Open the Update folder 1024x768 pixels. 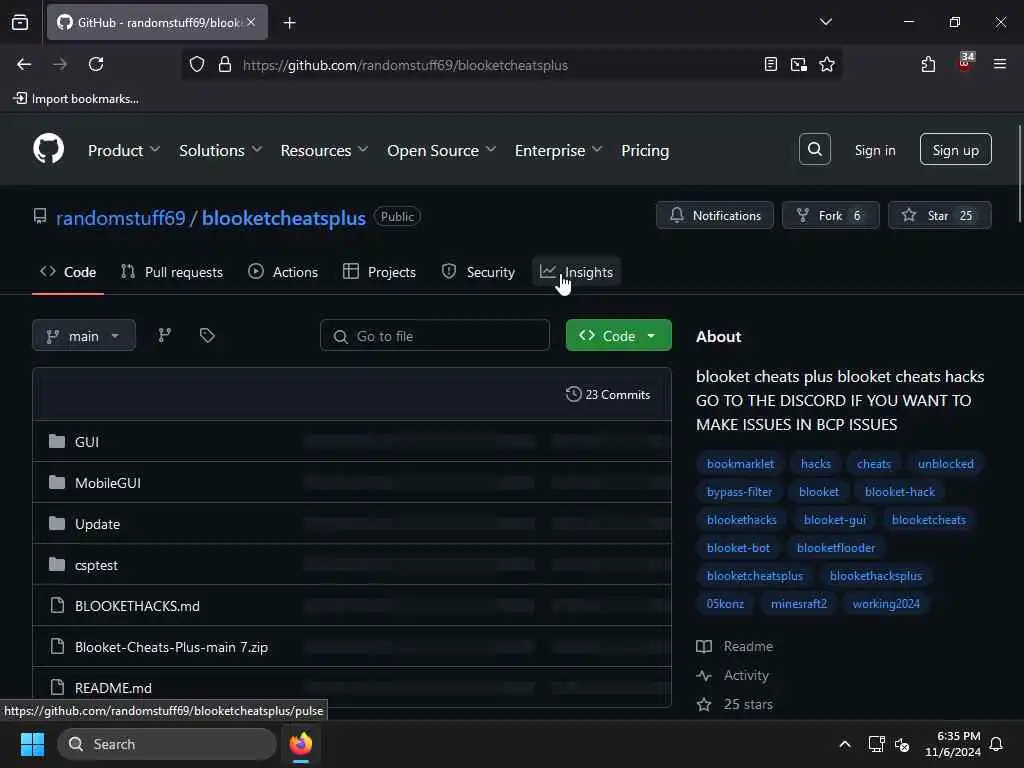click(97, 524)
